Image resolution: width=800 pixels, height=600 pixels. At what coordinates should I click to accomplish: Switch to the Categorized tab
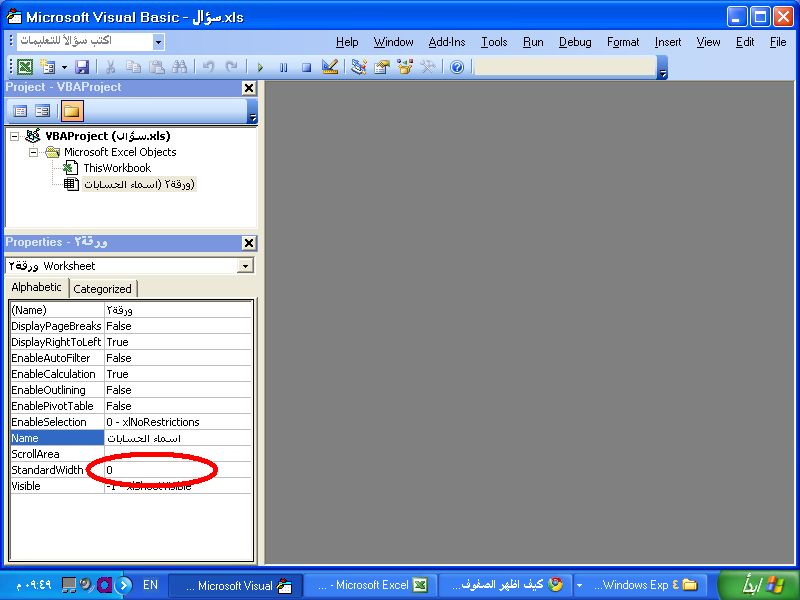pos(103,289)
